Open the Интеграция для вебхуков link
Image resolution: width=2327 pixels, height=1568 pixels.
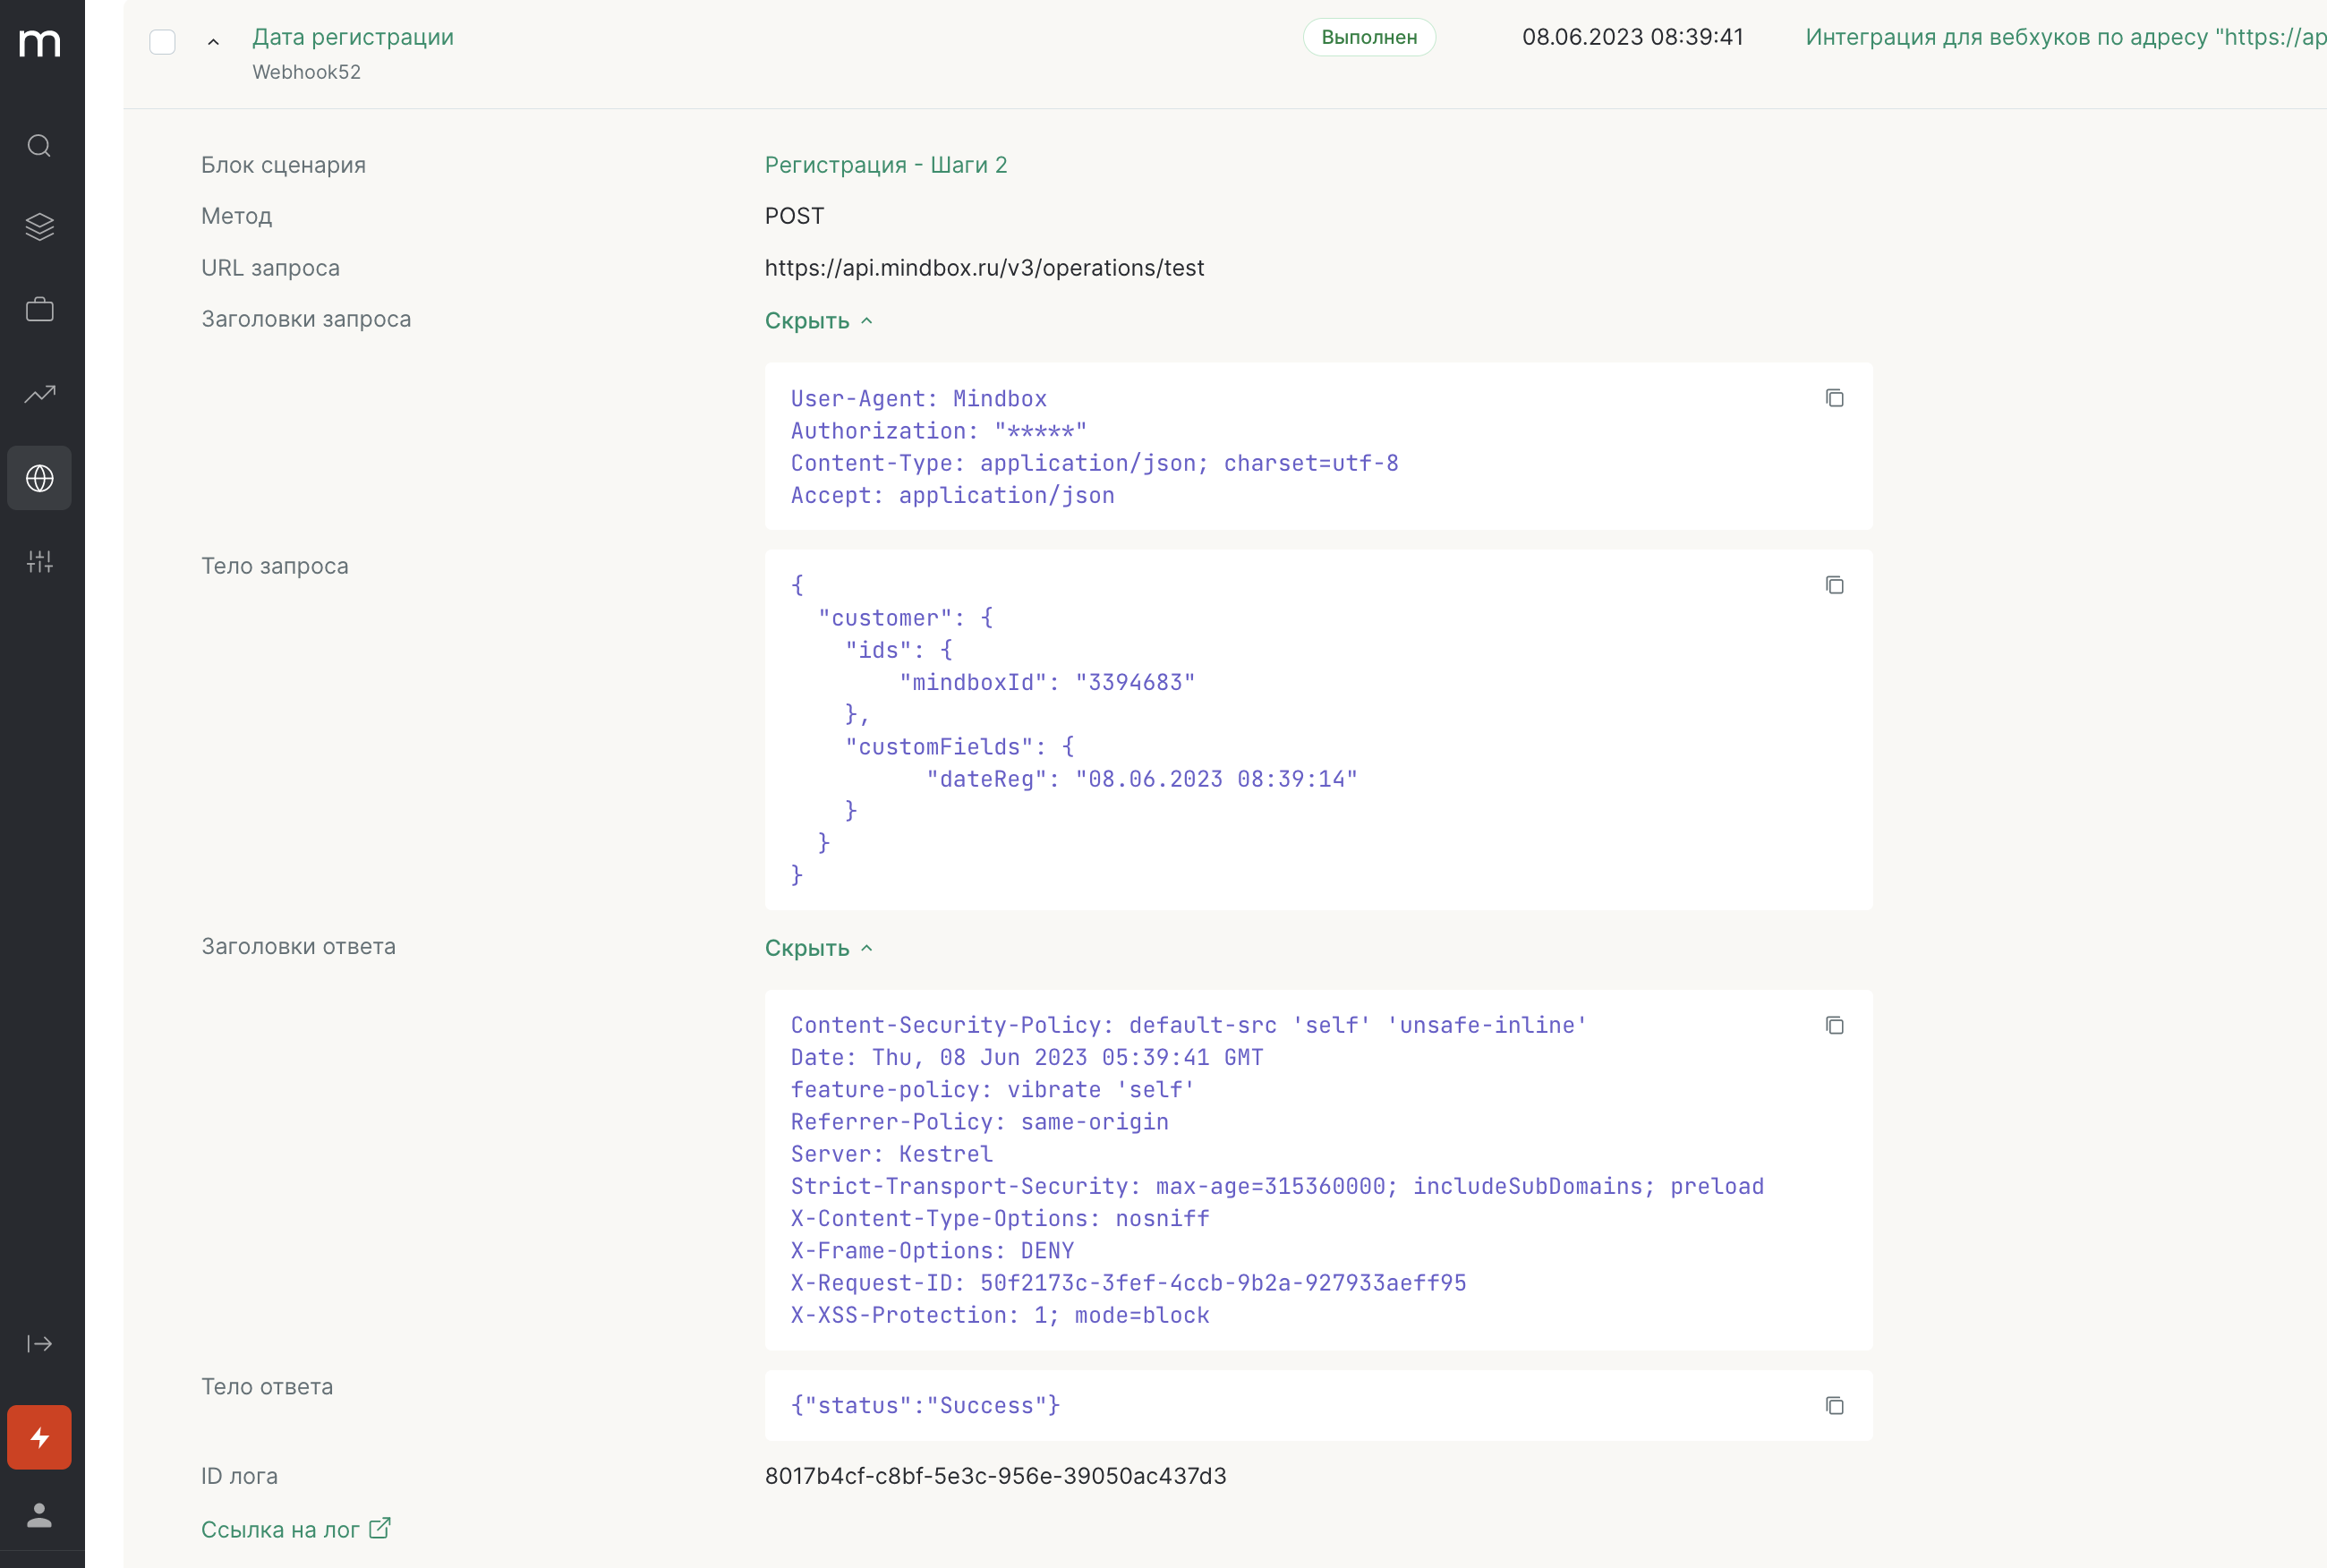[2065, 37]
